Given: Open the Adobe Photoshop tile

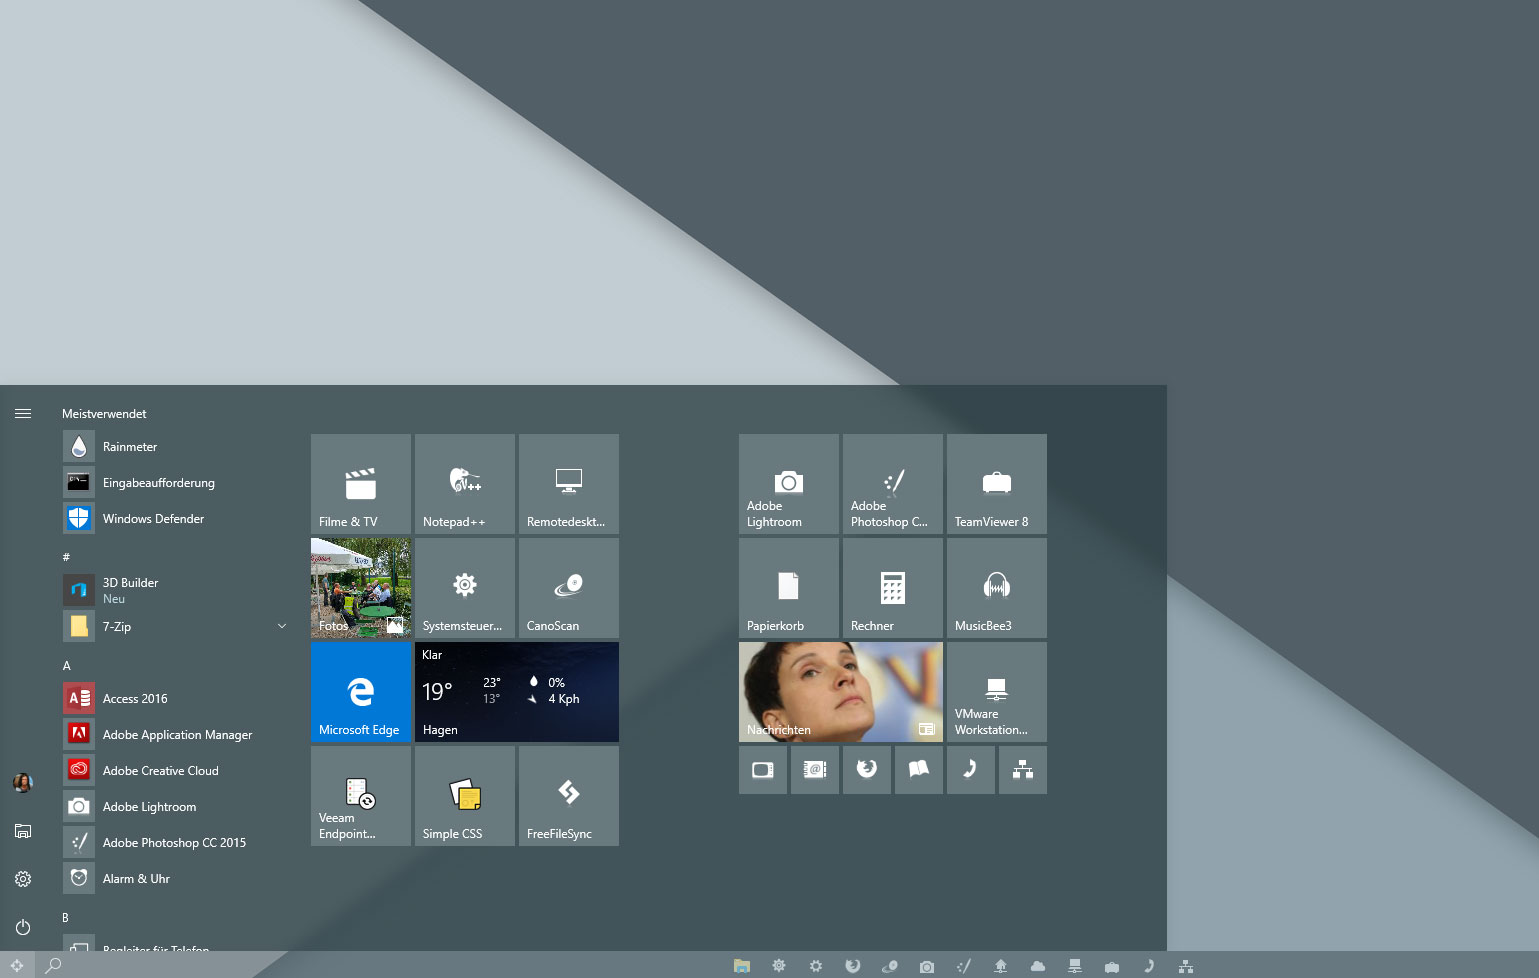Looking at the screenshot, I should pyautogui.click(x=893, y=484).
